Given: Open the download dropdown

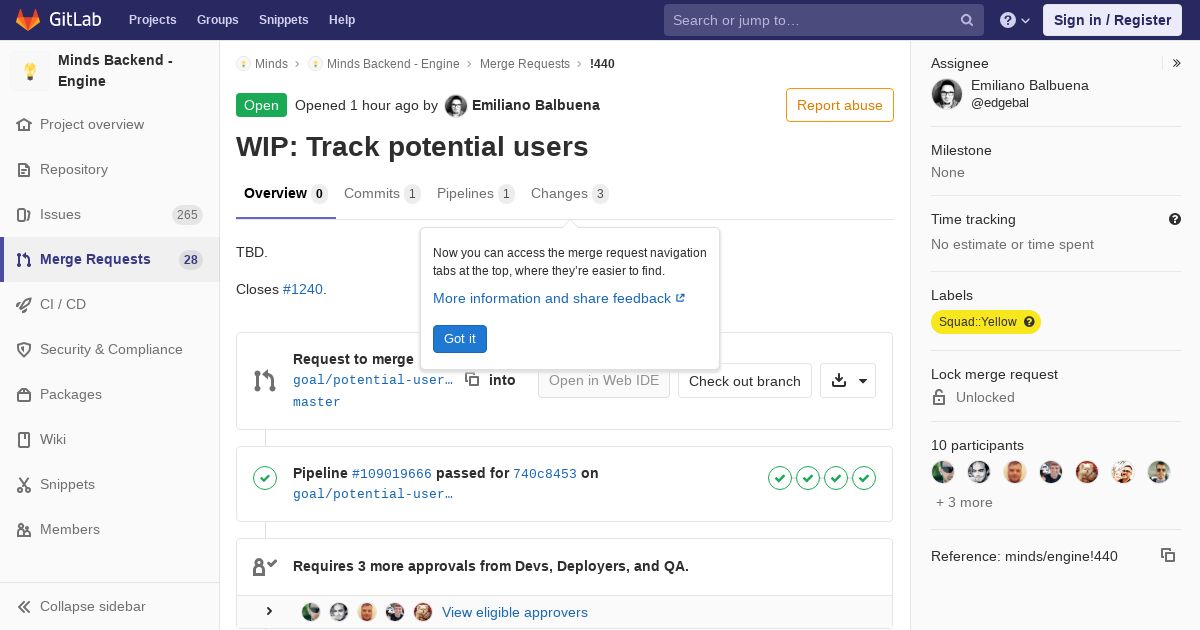Looking at the screenshot, I should (x=848, y=381).
